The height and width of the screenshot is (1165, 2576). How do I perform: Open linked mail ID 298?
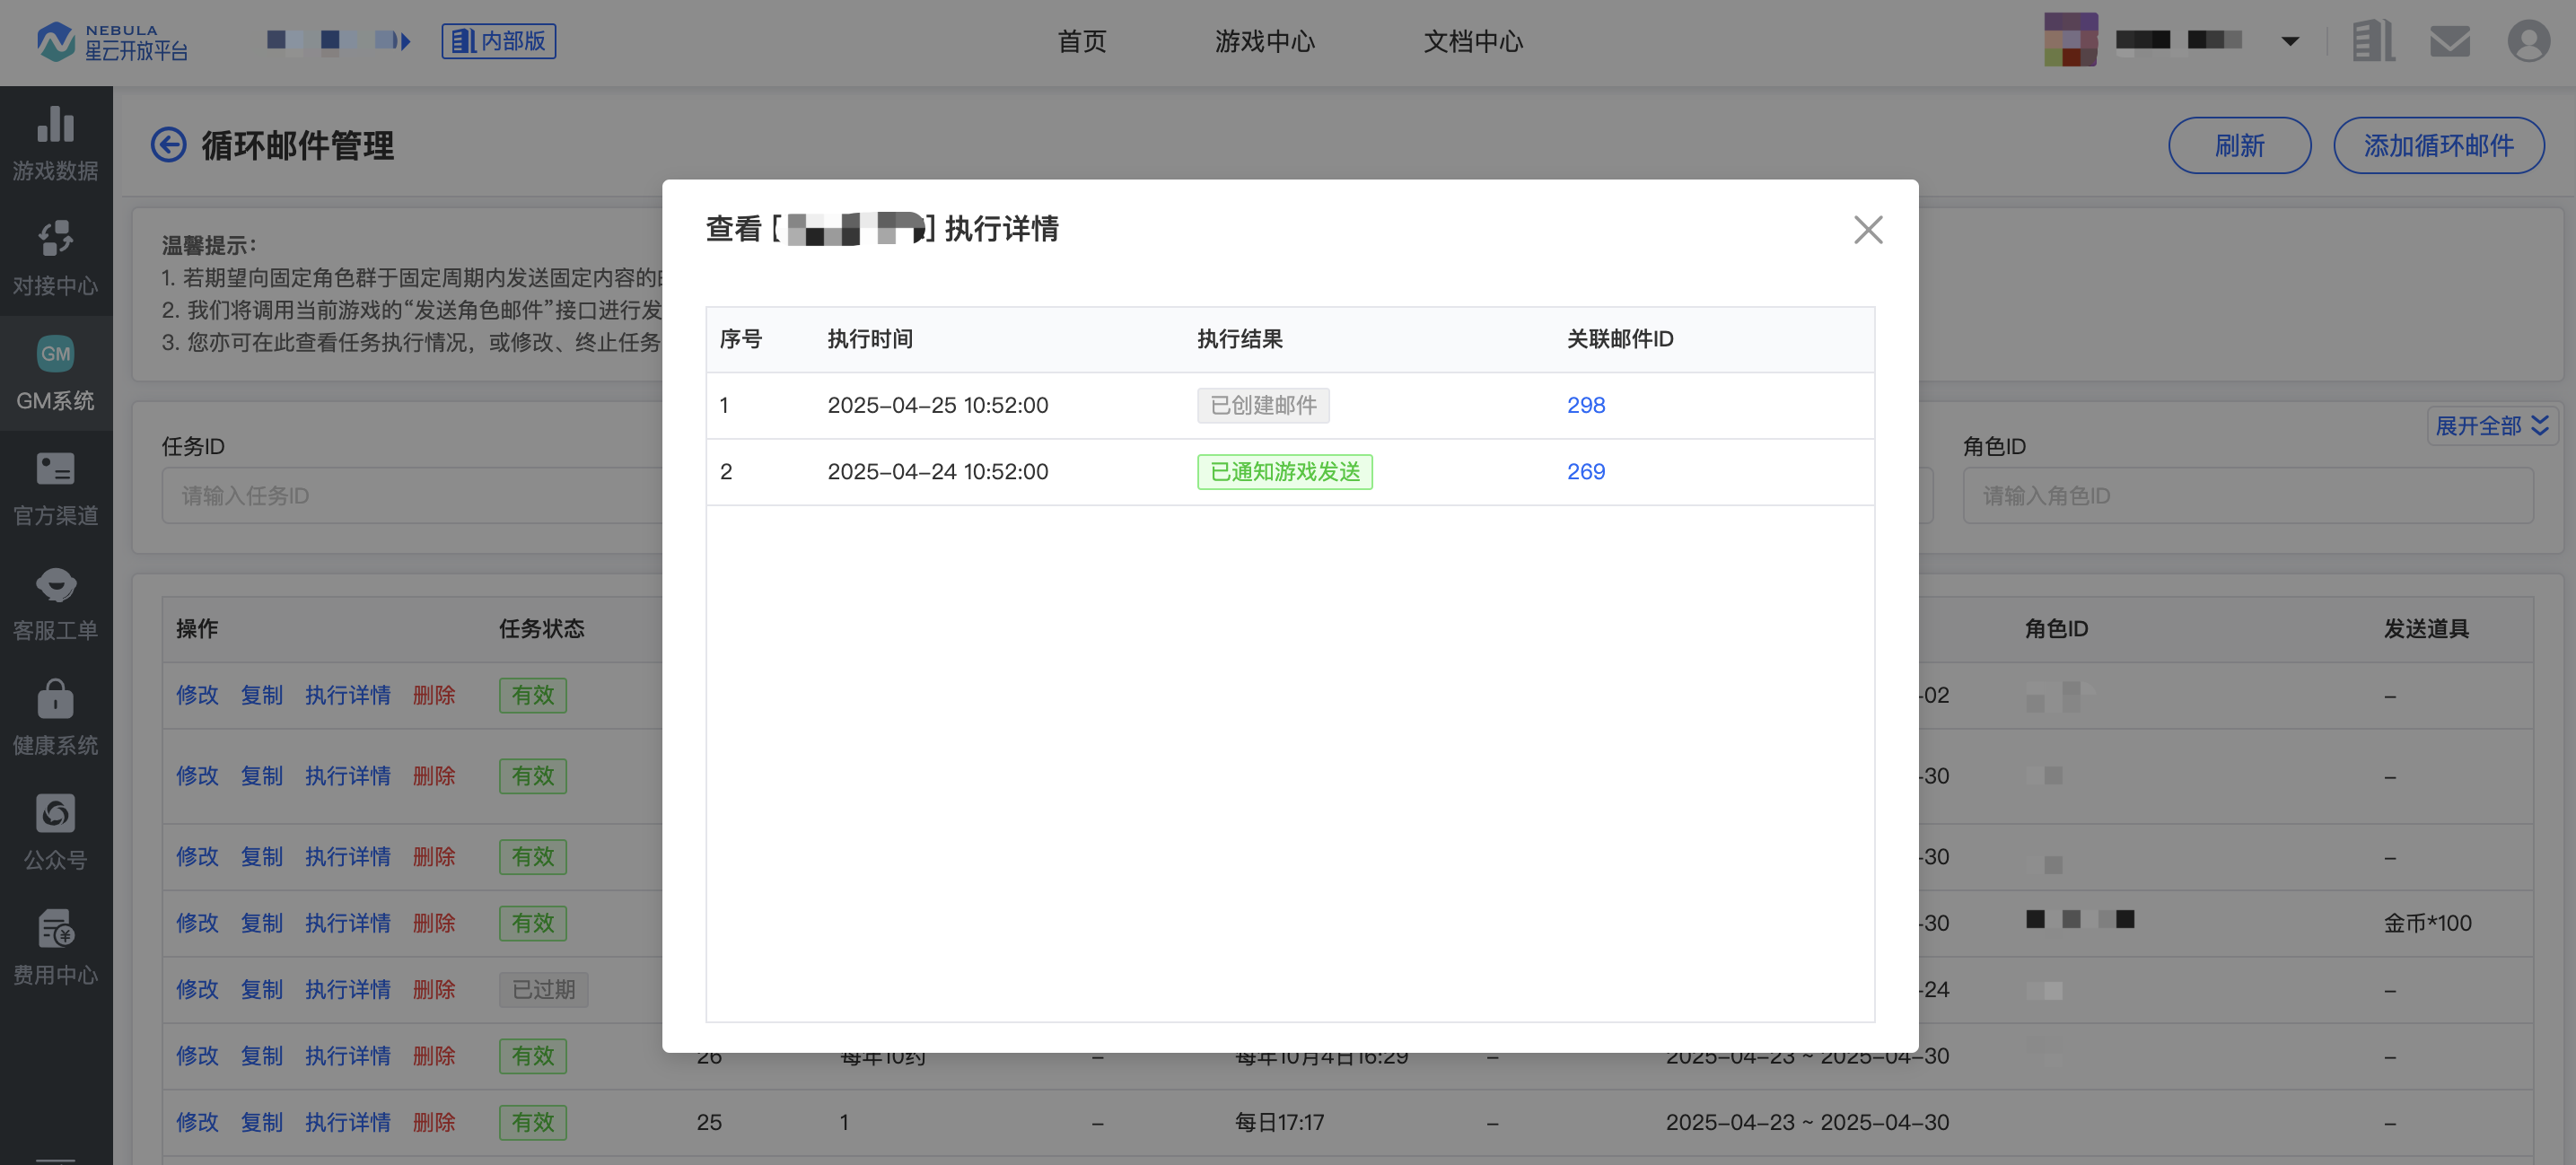[x=1585, y=405]
